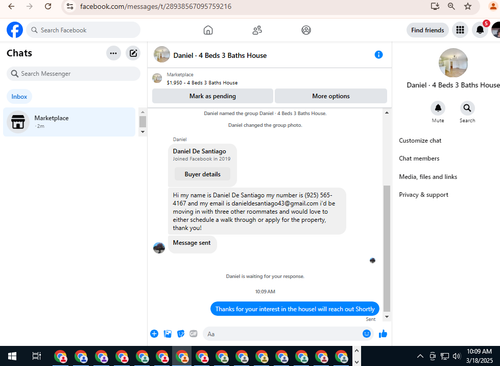Click the browser address bar URL
The image size is (500, 366).
[156, 6]
